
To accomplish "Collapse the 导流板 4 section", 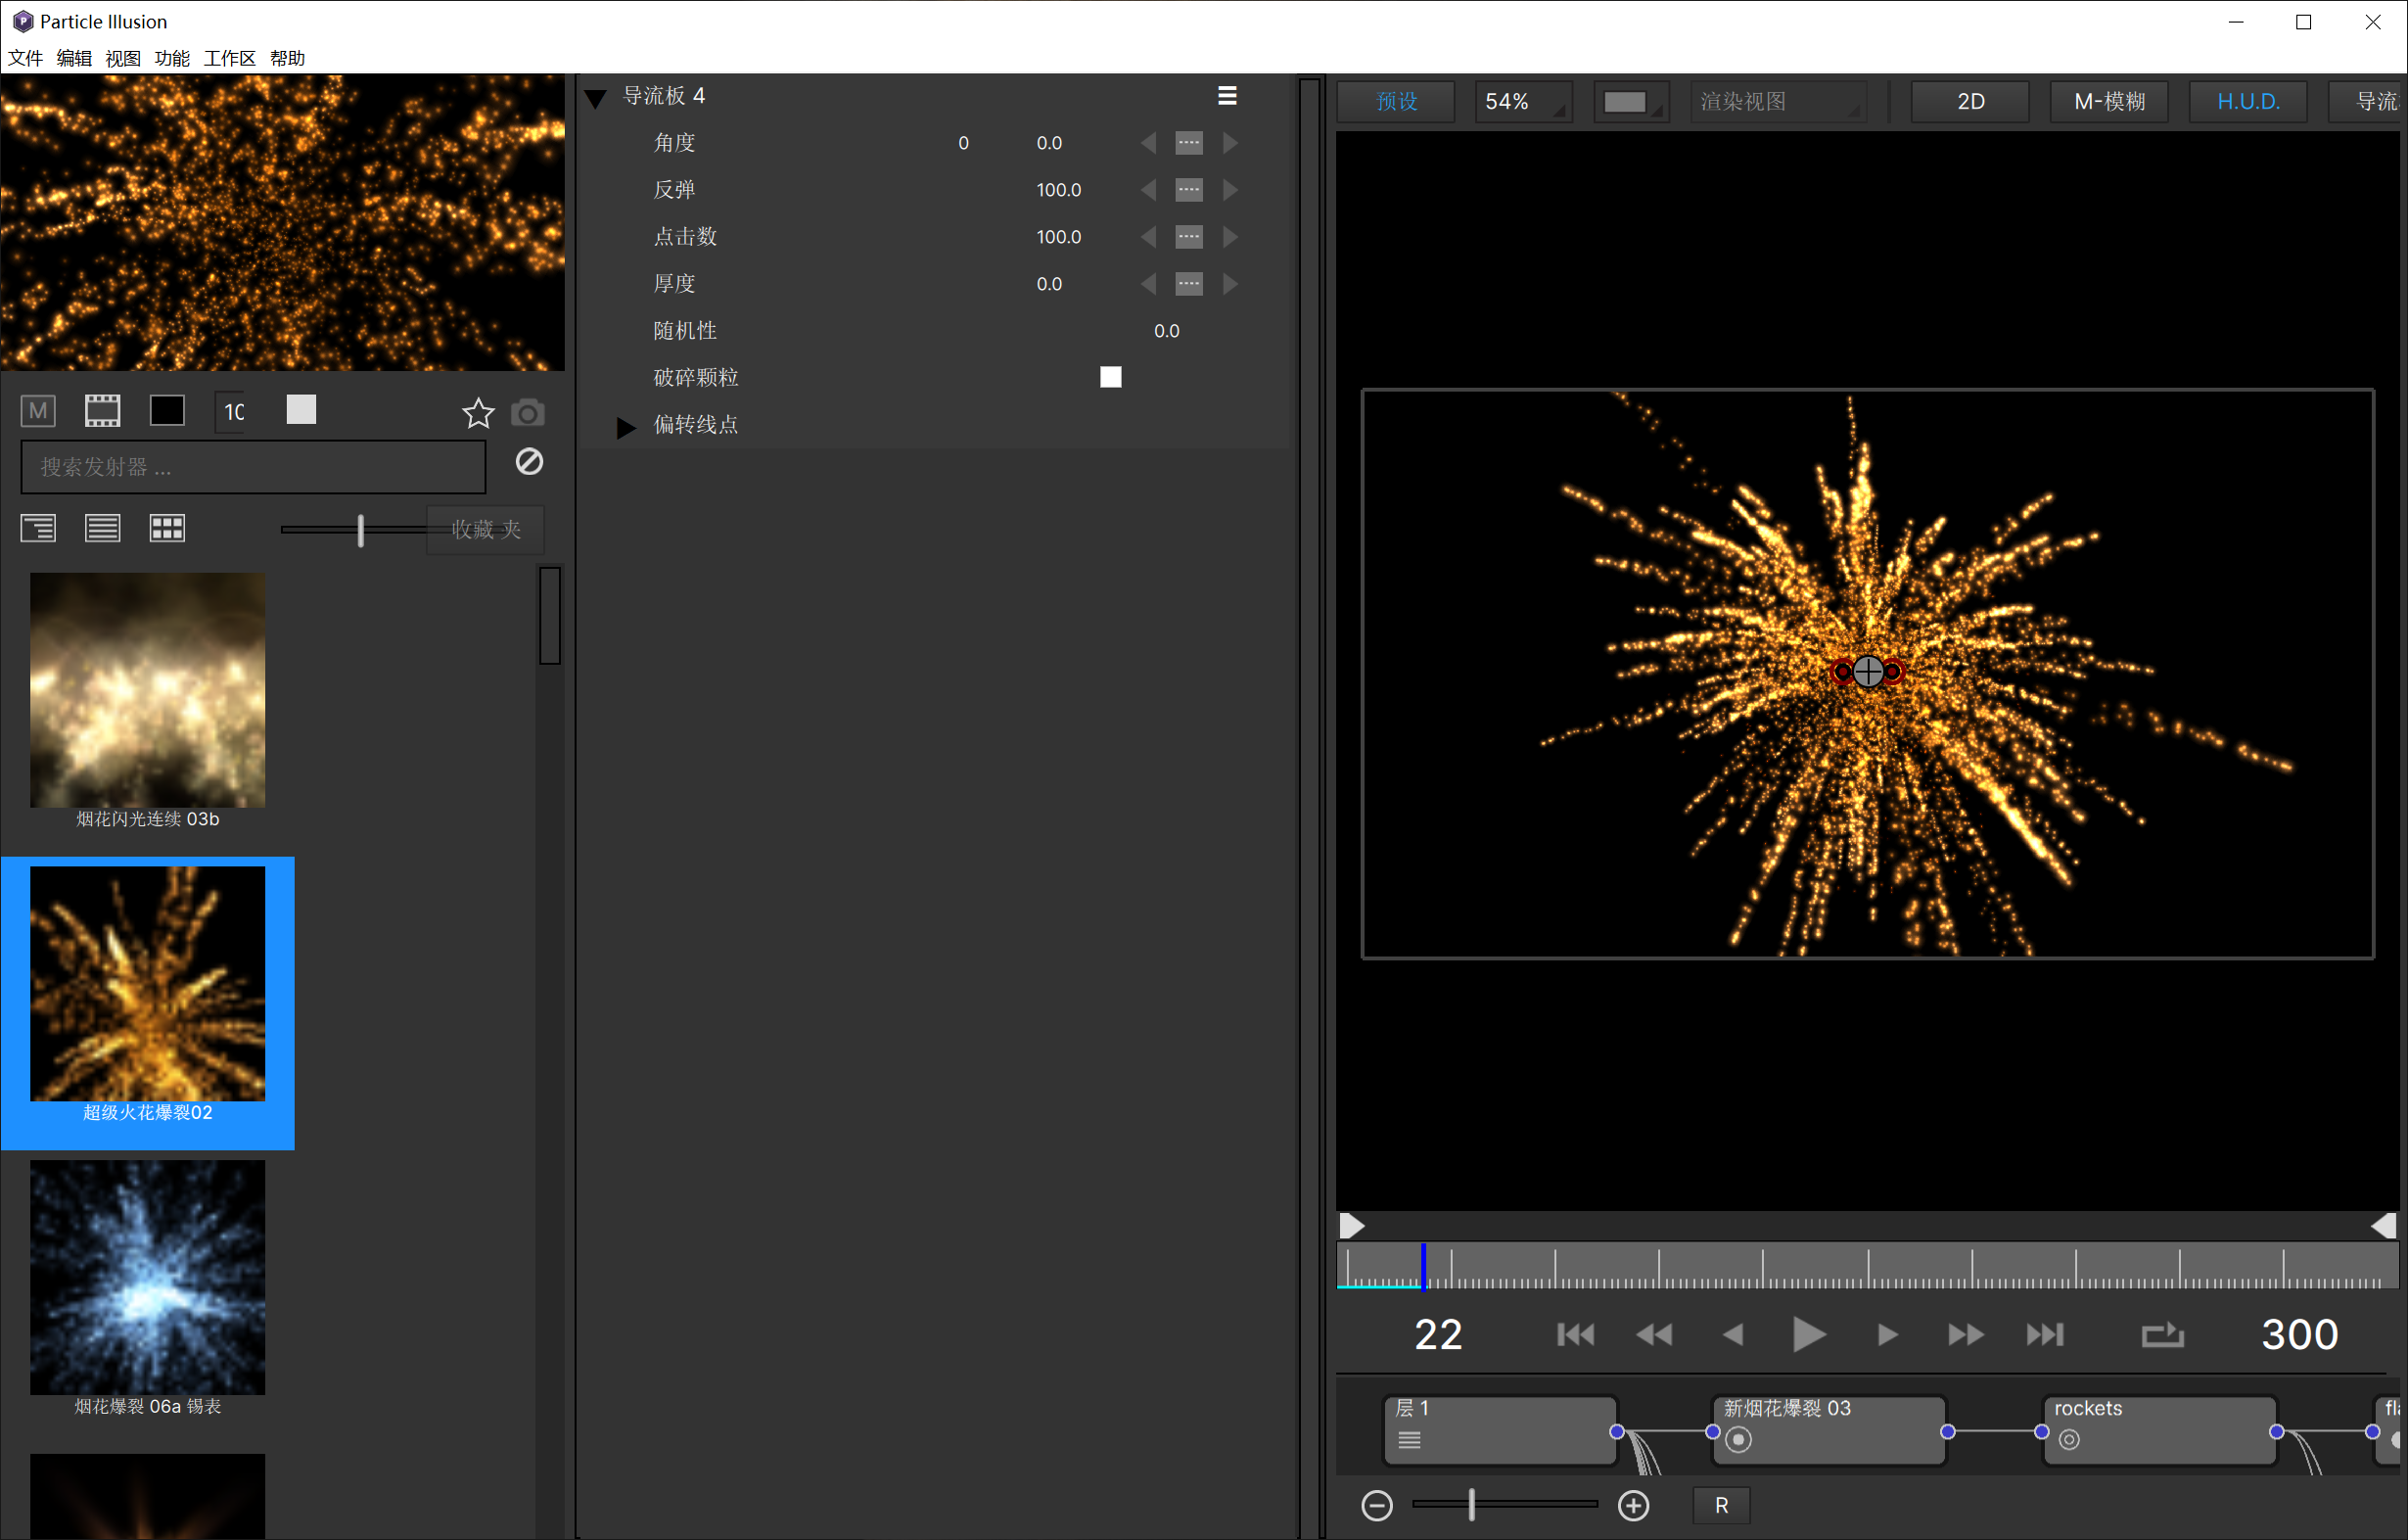I will click(596, 98).
